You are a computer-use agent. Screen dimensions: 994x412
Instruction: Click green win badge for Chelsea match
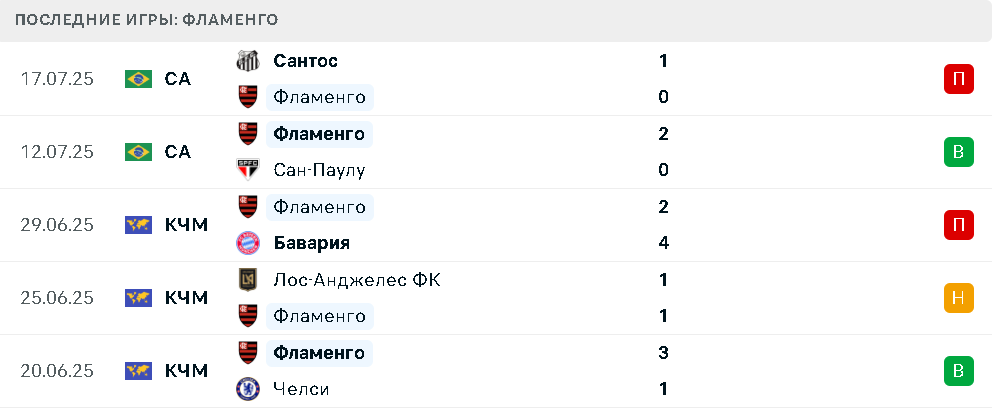pyautogui.click(x=958, y=371)
